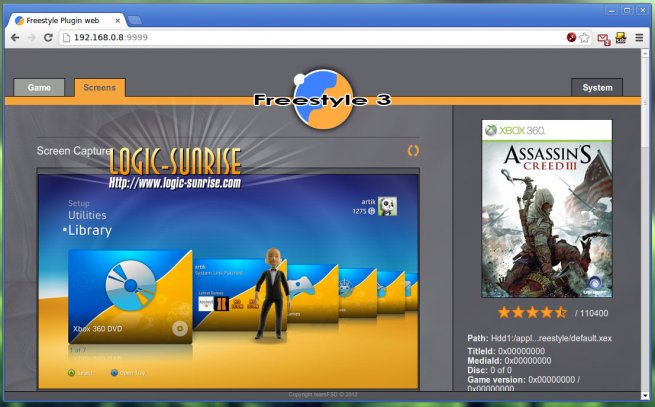Click the Assassin's Creed III cover art

coord(547,209)
